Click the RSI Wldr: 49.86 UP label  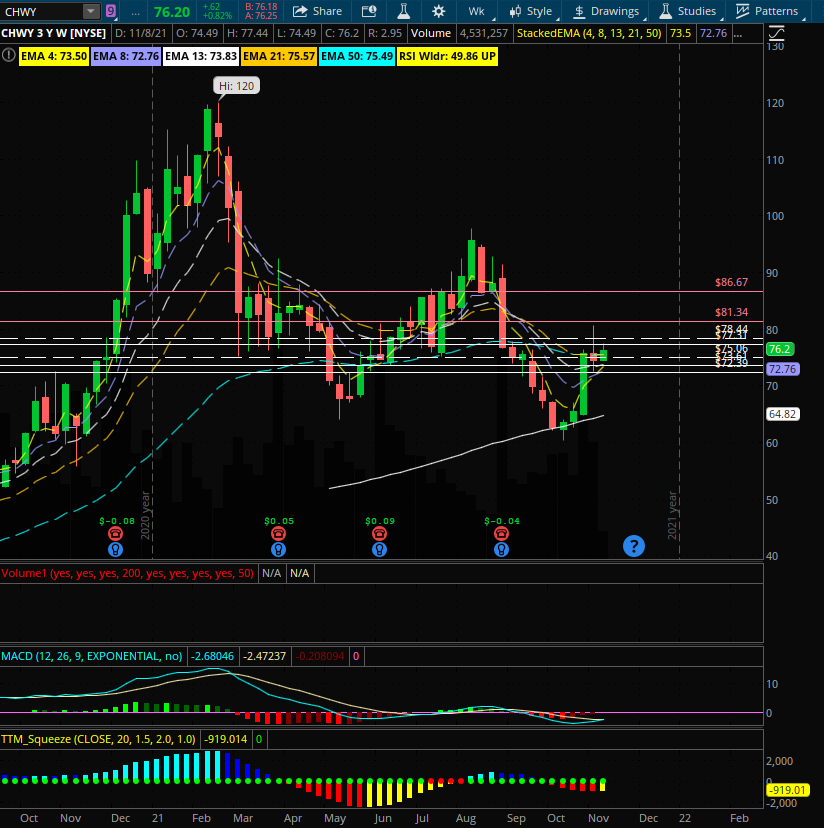(x=447, y=56)
